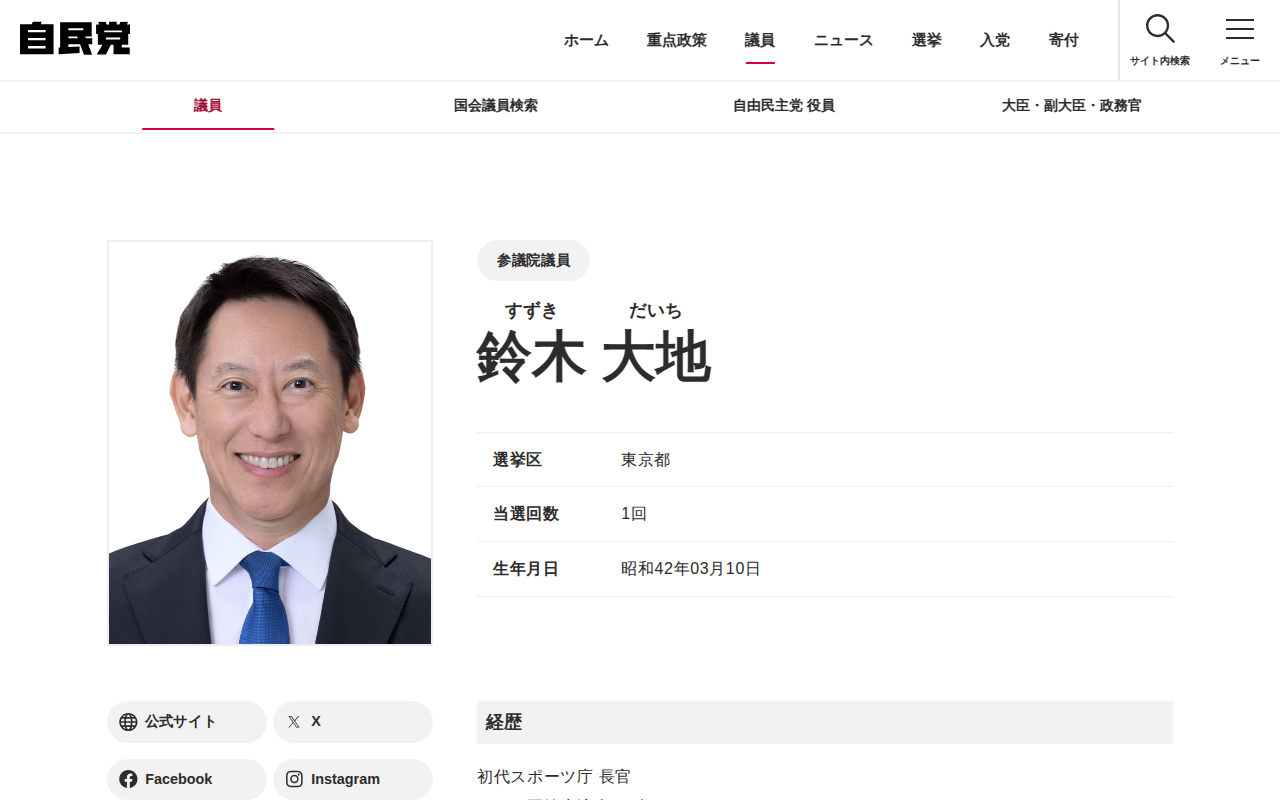This screenshot has width=1280, height=800.
Task: Open 選挙 navigation item
Action: coord(927,40)
